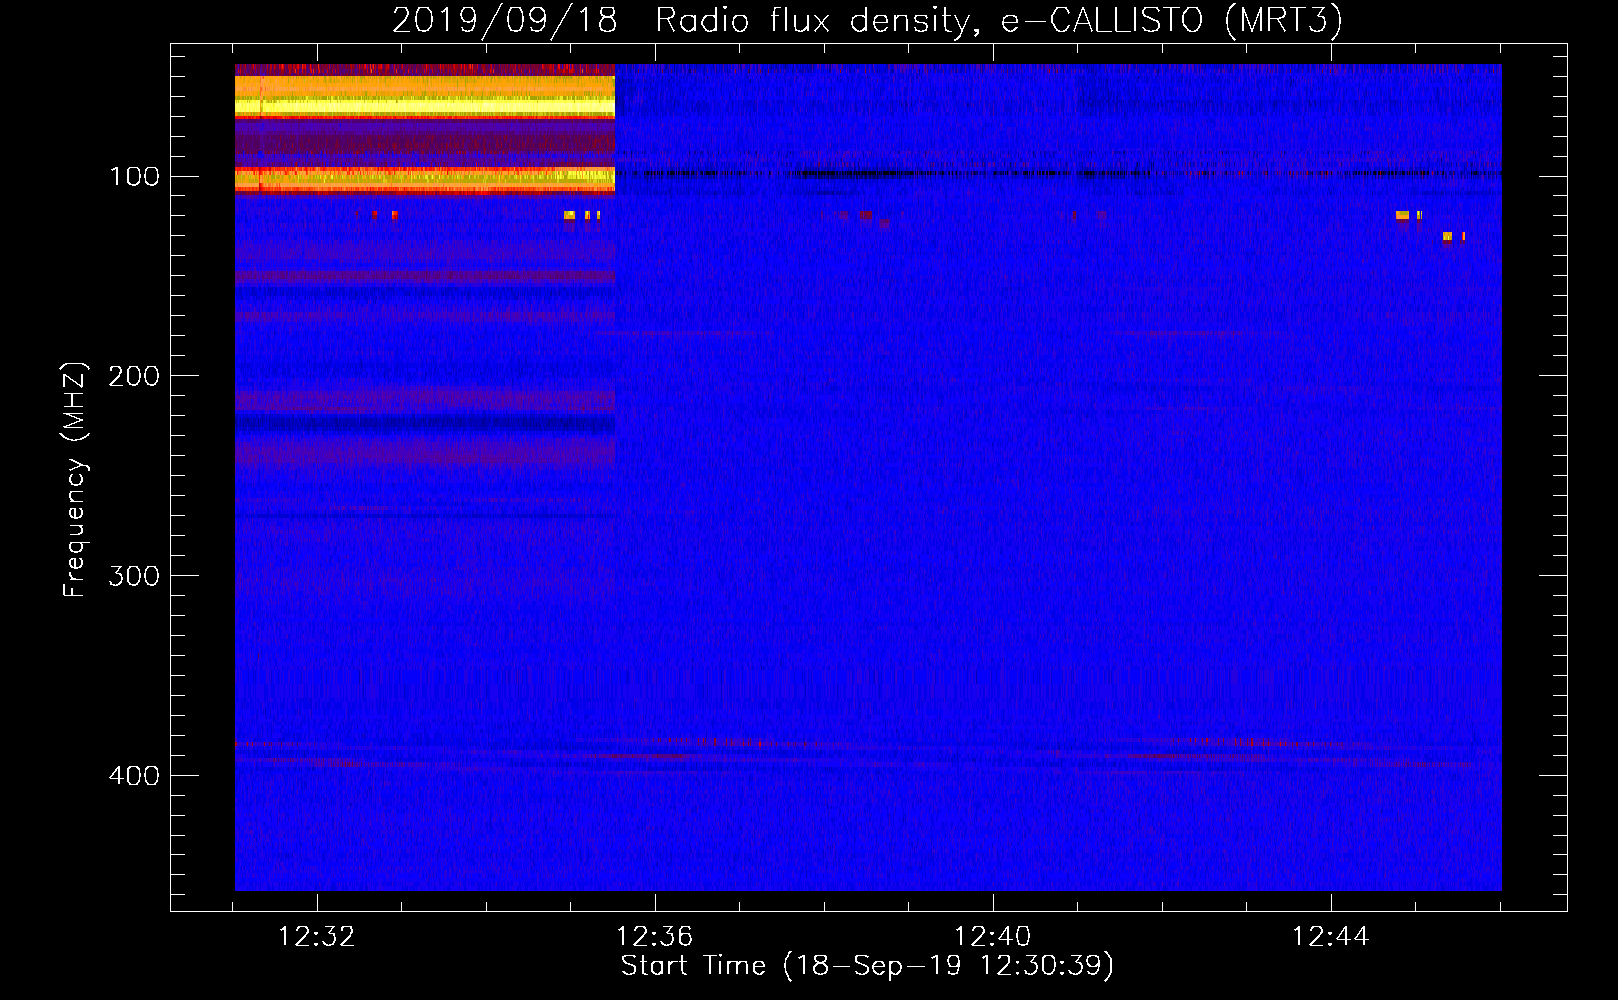Click the plot title '2019/09/18 Radio flux density, e-CALLISTO (MRT3)'
1618x1000 pixels.
pyautogui.click(x=867, y=20)
